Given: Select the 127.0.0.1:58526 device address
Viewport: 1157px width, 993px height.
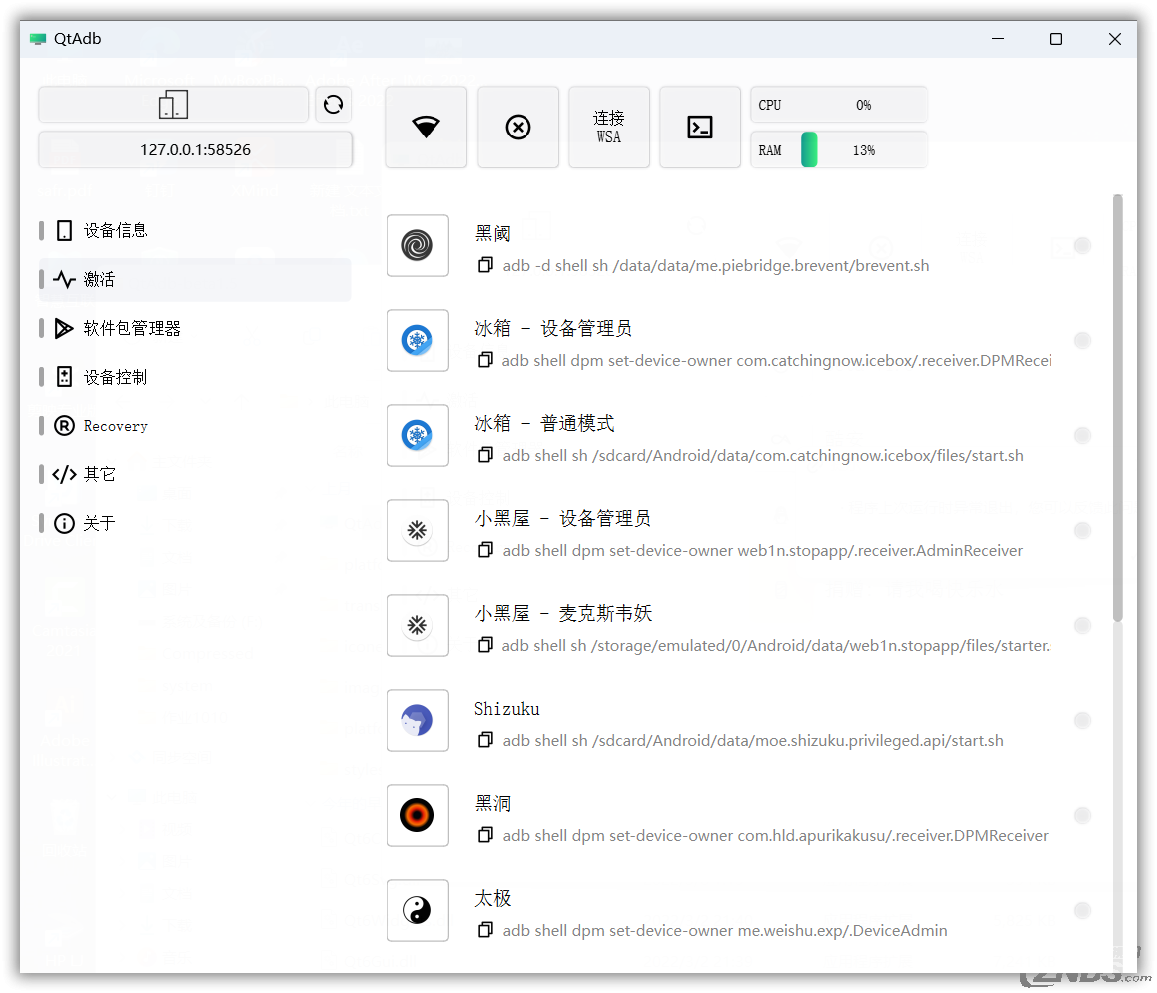Looking at the screenshot, I should (x=196, y=150).
